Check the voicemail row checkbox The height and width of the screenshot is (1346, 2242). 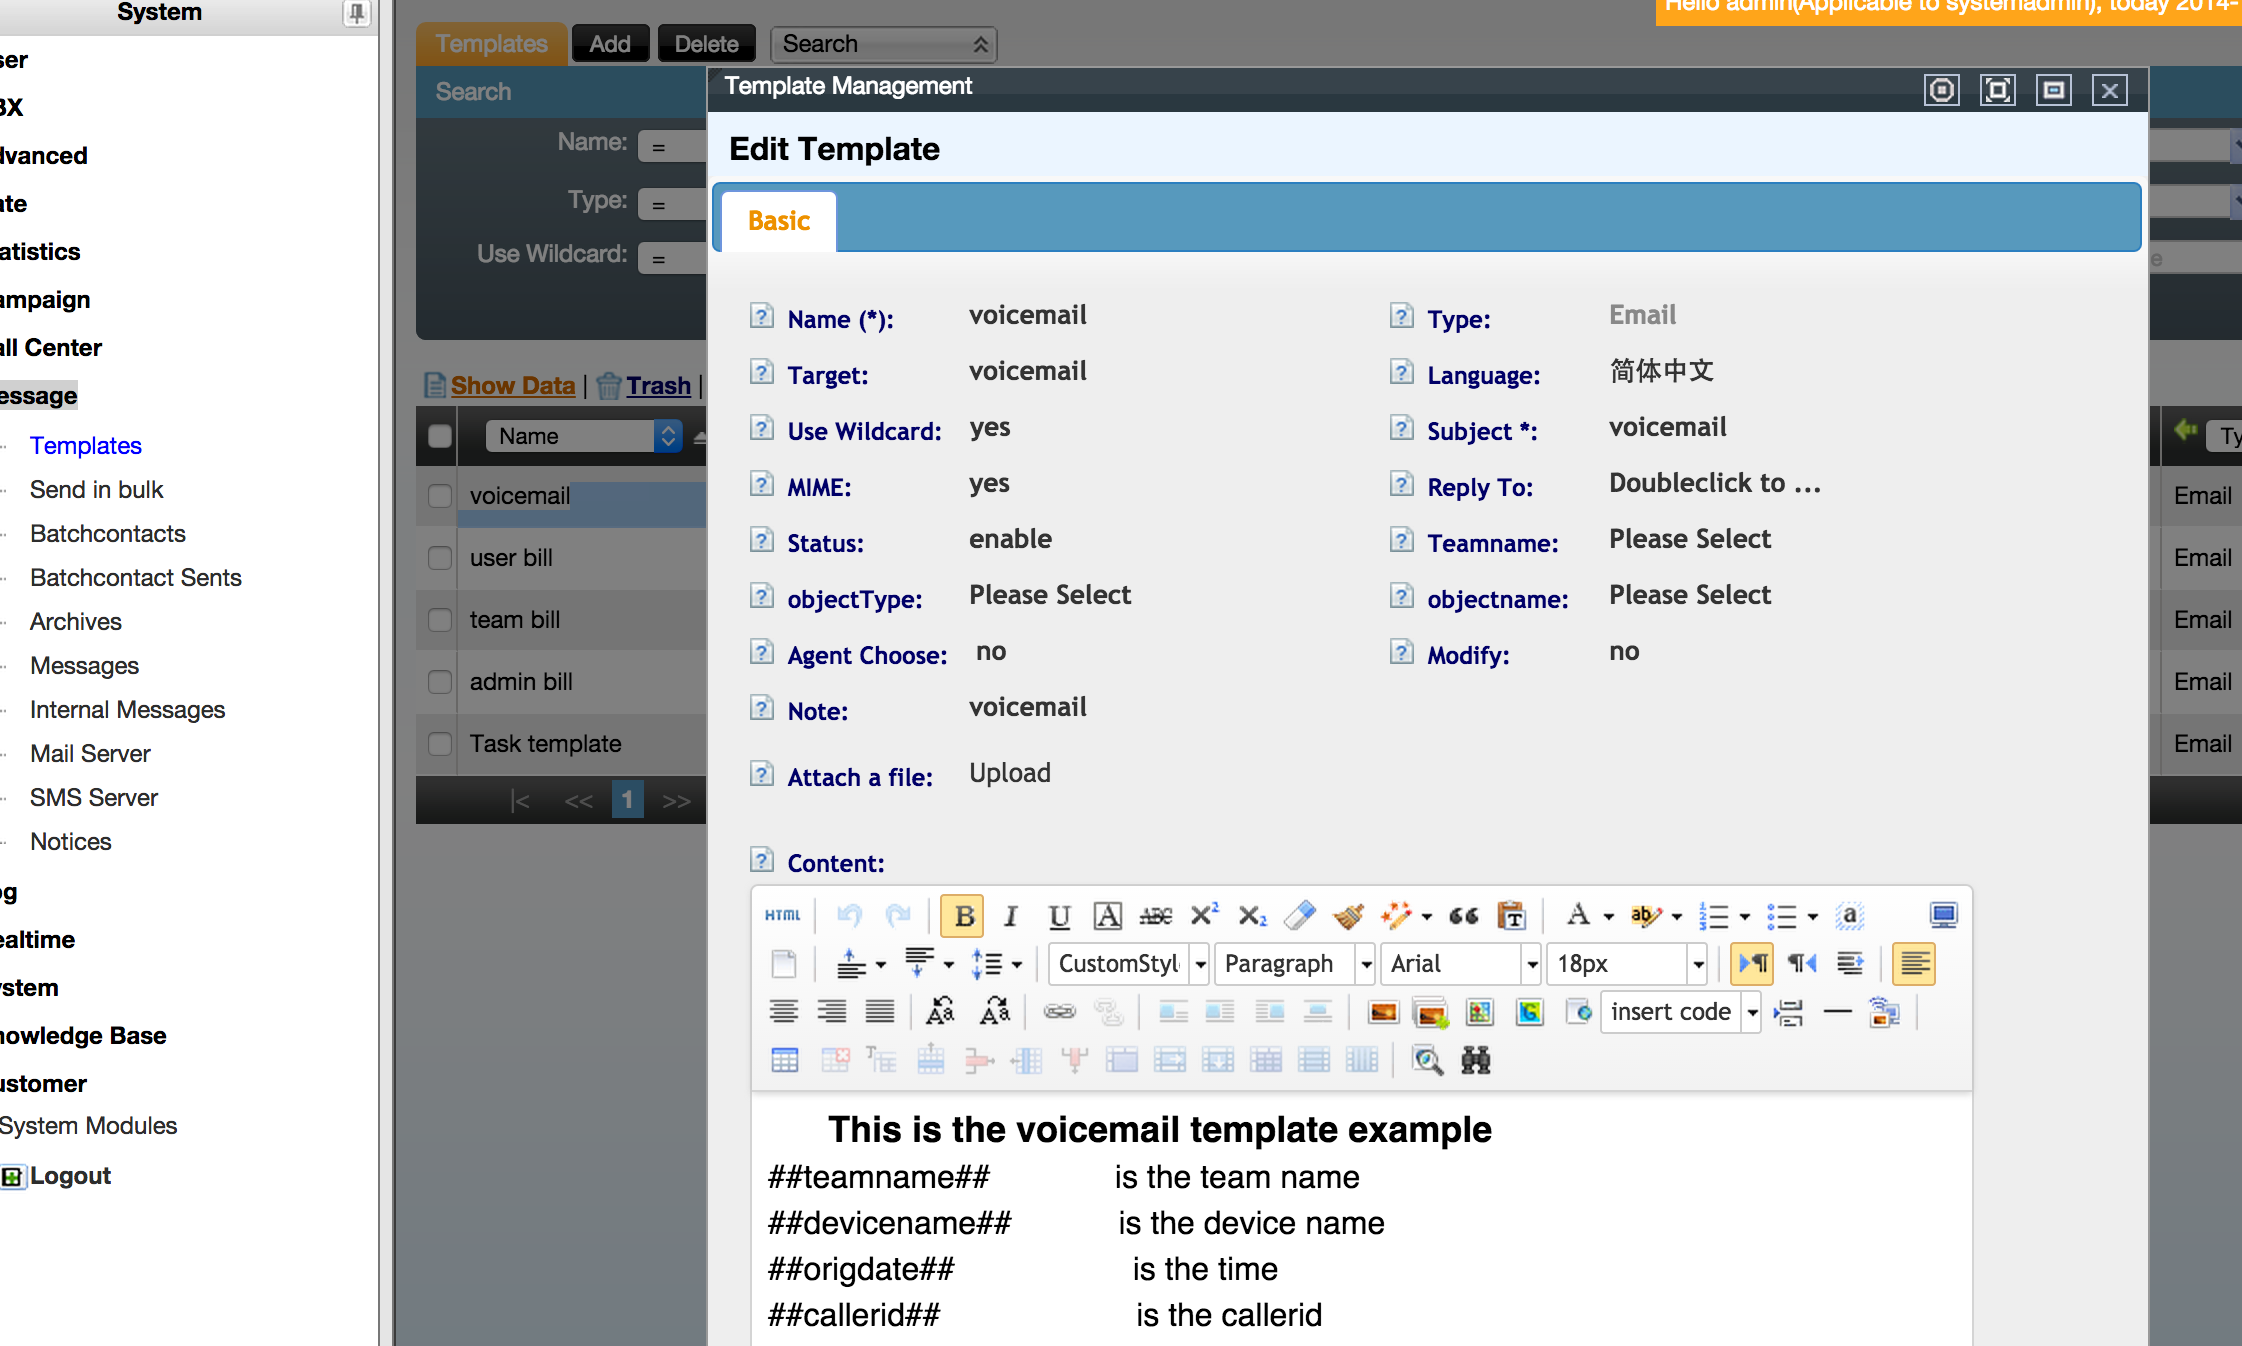(x=440, y=496)
